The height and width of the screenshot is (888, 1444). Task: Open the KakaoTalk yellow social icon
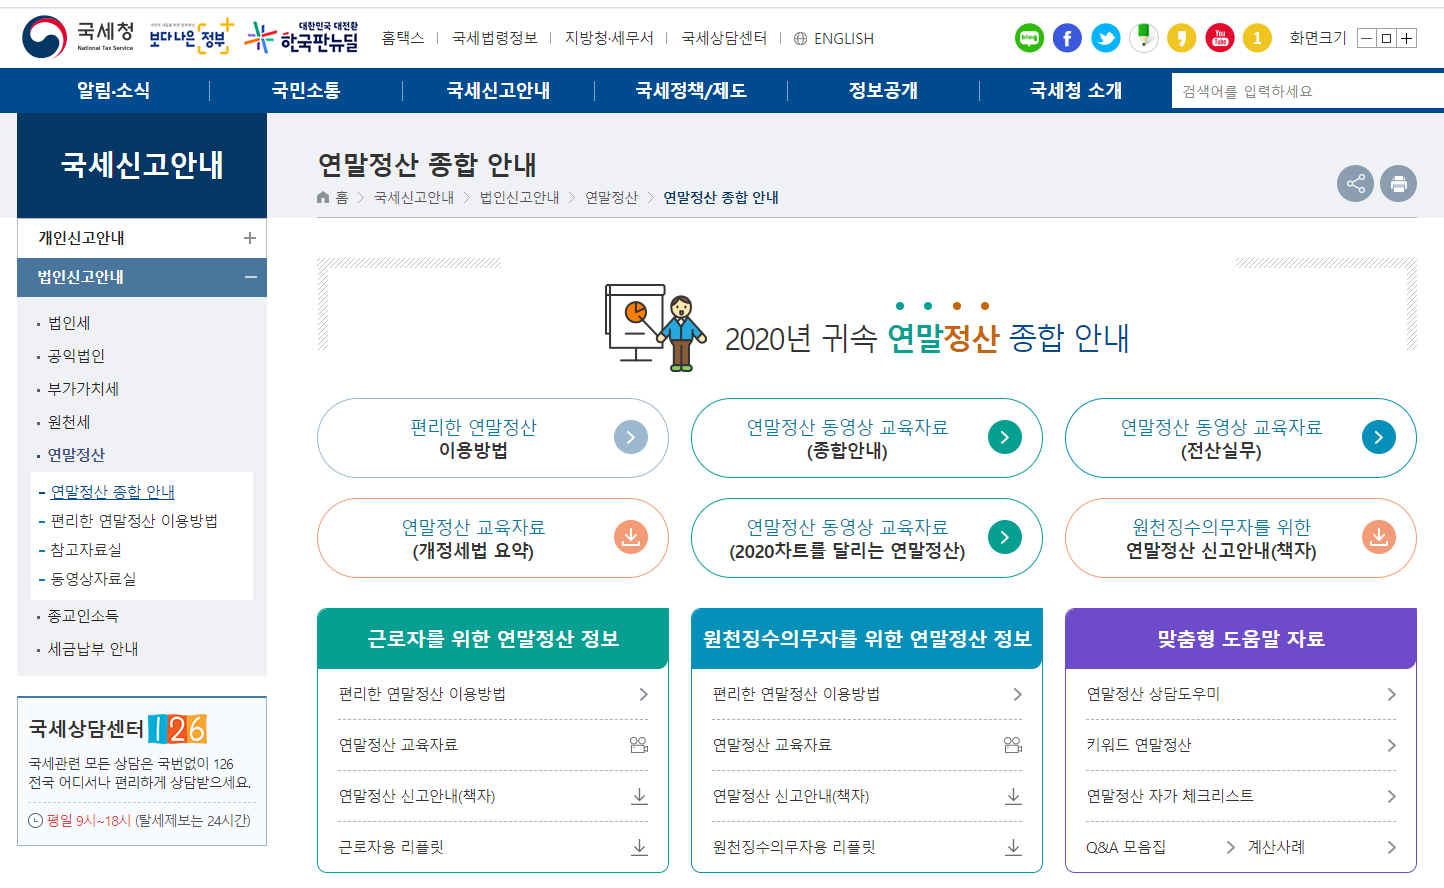click(1181, 38)
